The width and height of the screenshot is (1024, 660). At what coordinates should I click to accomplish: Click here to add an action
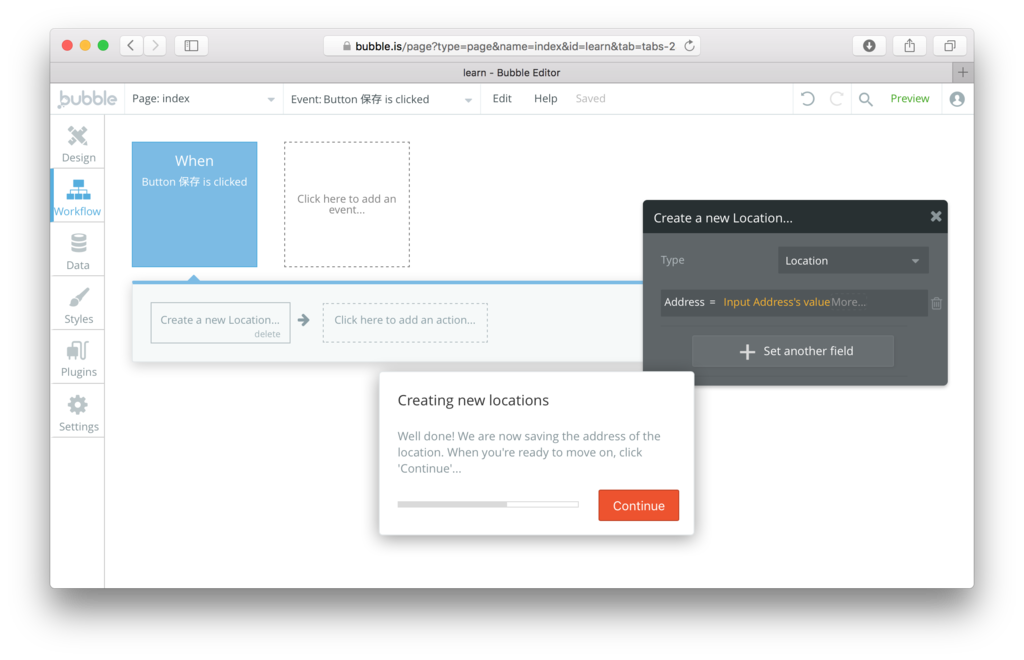pos(405,322)
